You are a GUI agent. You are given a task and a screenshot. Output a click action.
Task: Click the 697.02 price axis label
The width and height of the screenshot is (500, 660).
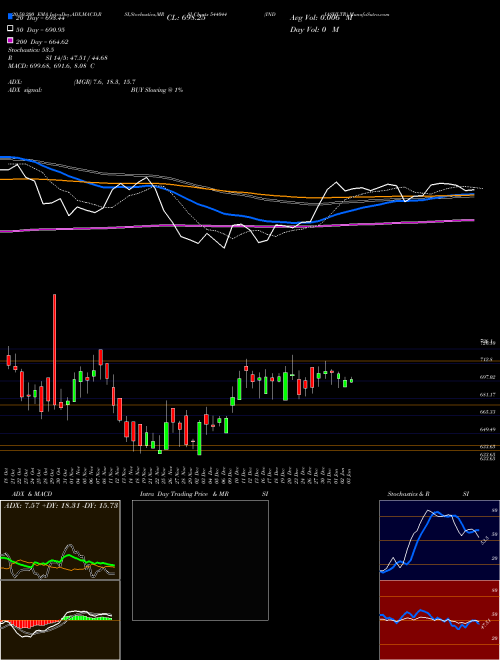487,377
